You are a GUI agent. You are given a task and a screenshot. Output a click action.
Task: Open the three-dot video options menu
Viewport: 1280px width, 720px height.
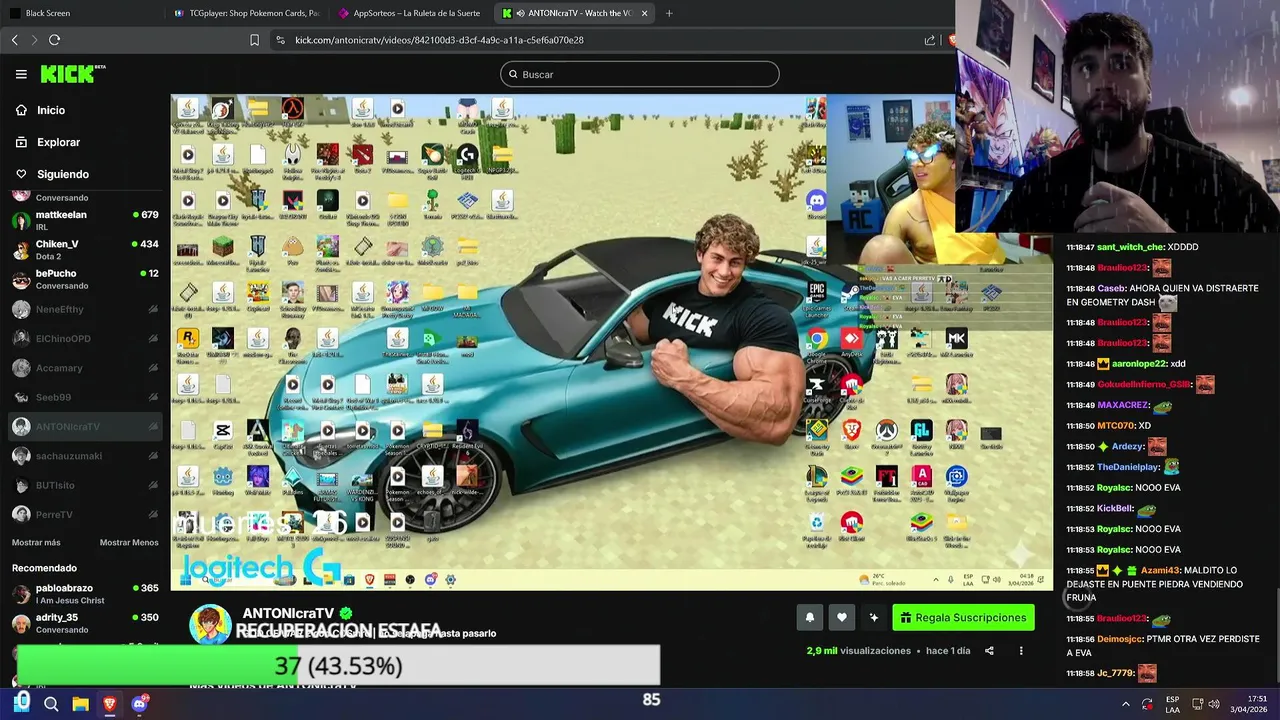click(1021, 651)
